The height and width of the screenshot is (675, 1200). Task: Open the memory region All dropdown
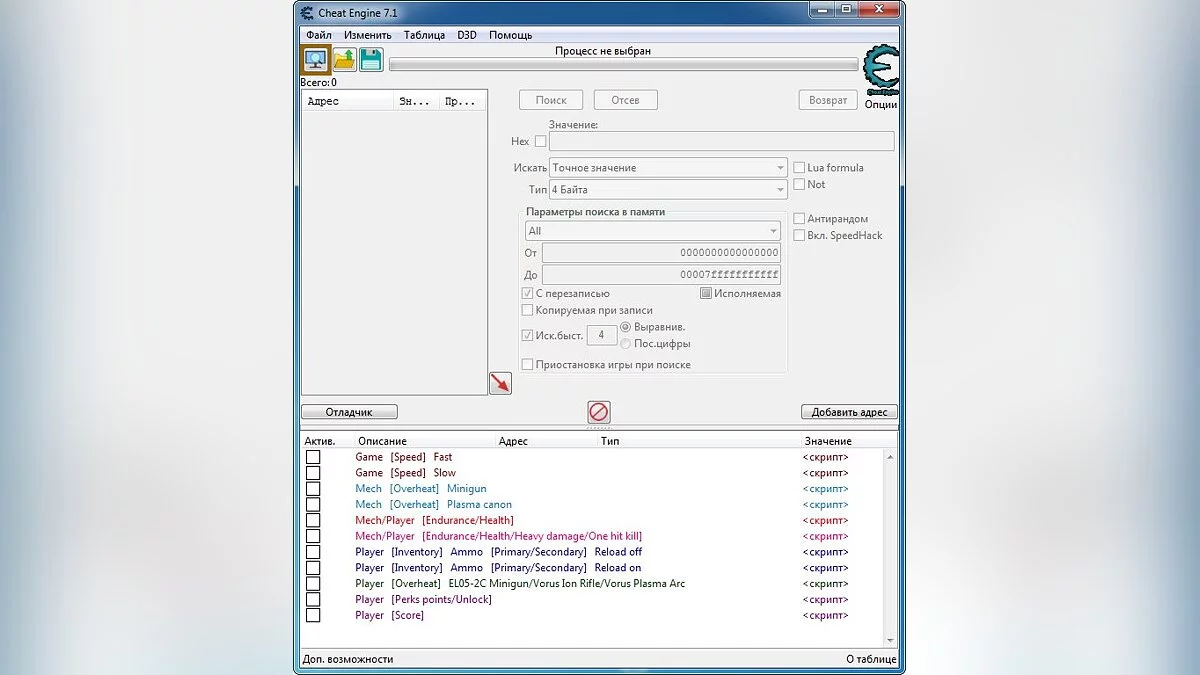coord(653,231)
